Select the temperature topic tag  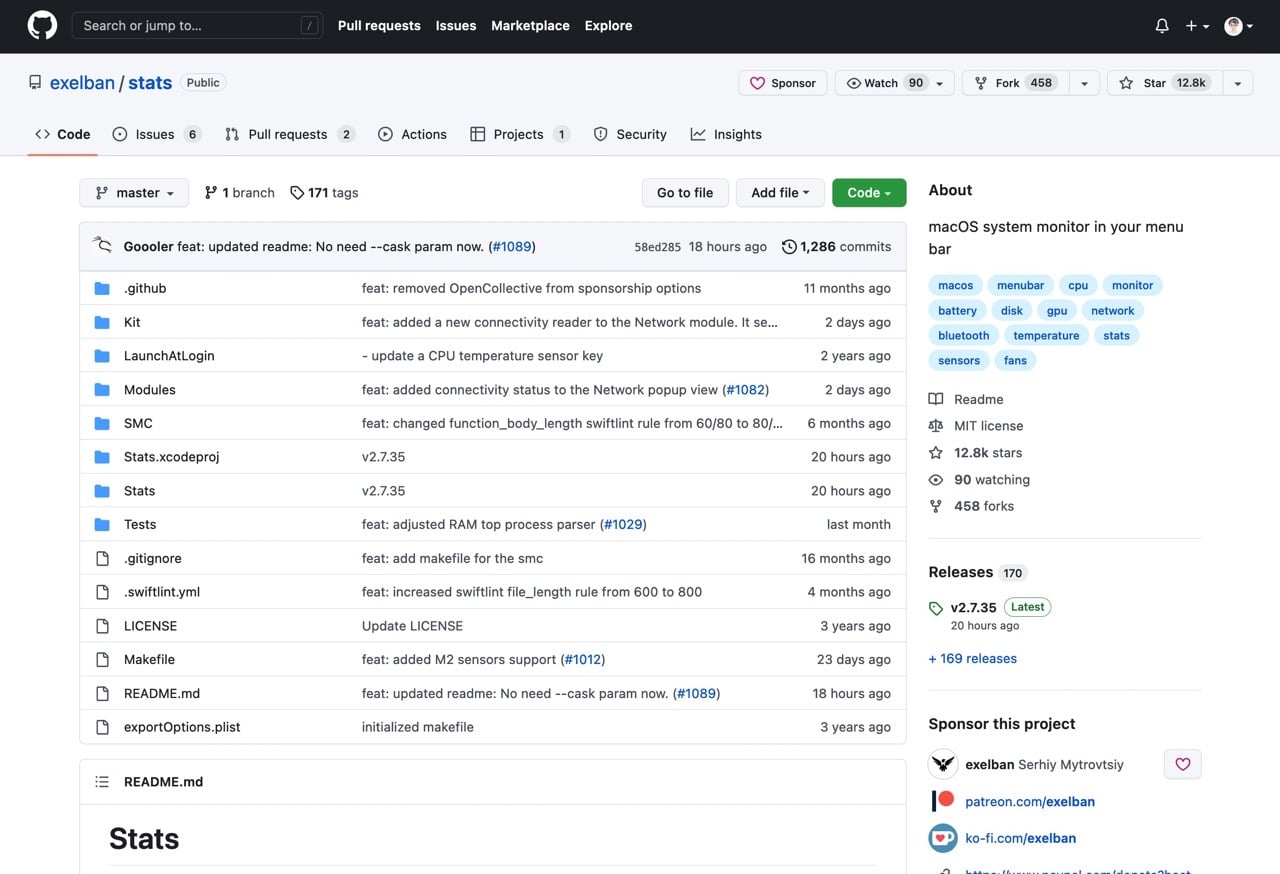(1046, 335)
